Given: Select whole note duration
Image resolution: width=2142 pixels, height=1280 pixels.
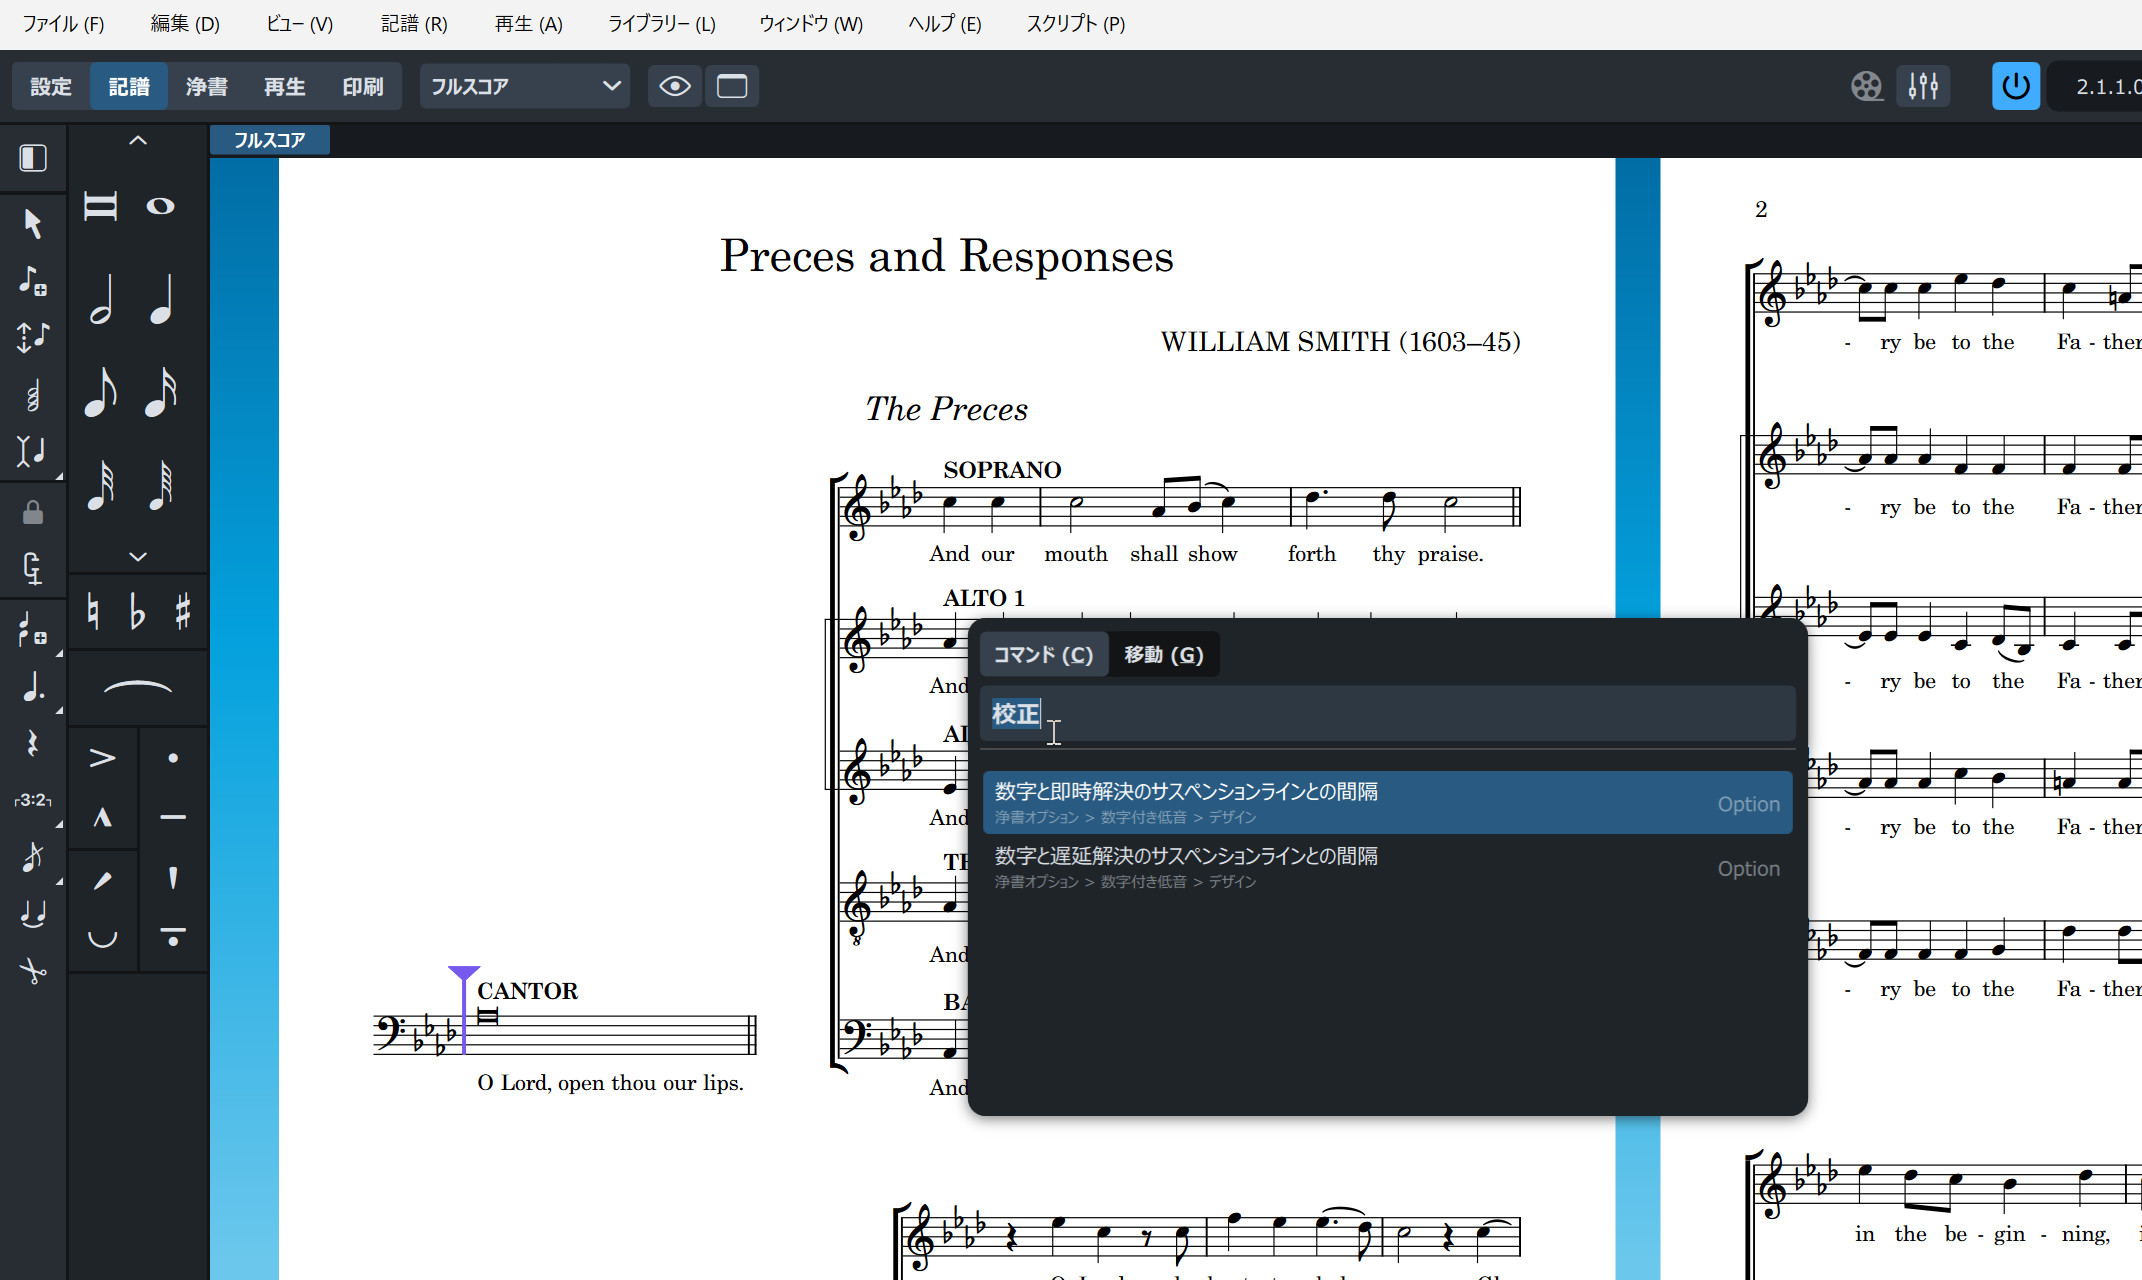Looking at the screenshot, I should coord(160,207).
